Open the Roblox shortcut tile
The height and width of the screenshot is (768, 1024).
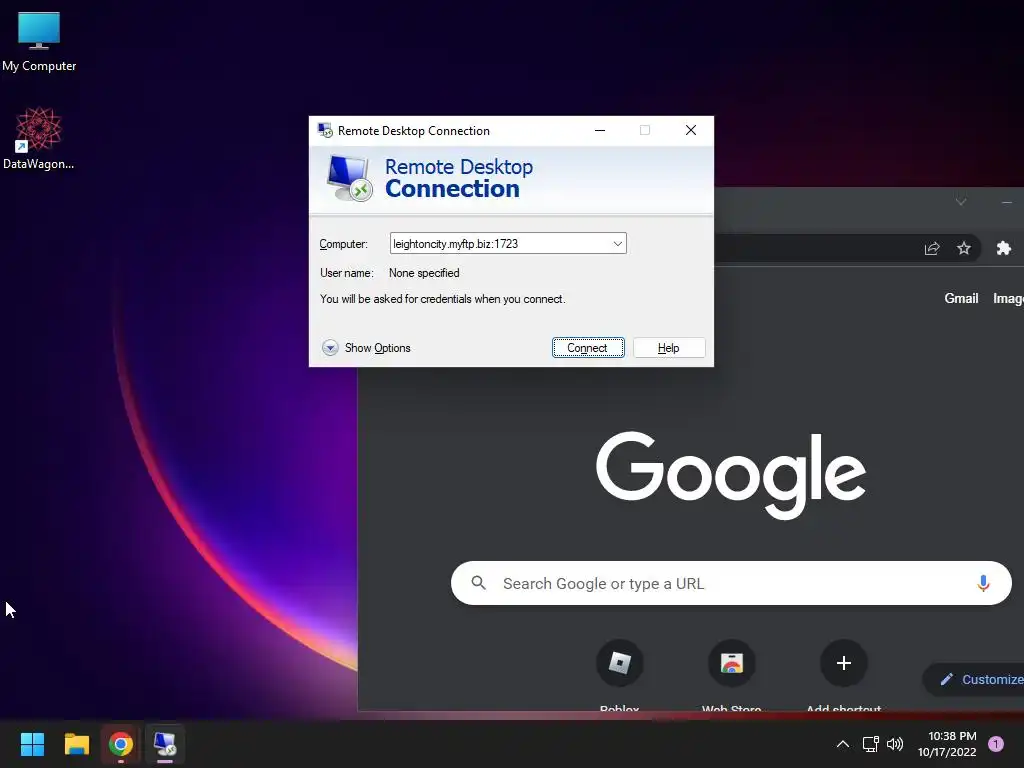(x=619, y=675)
